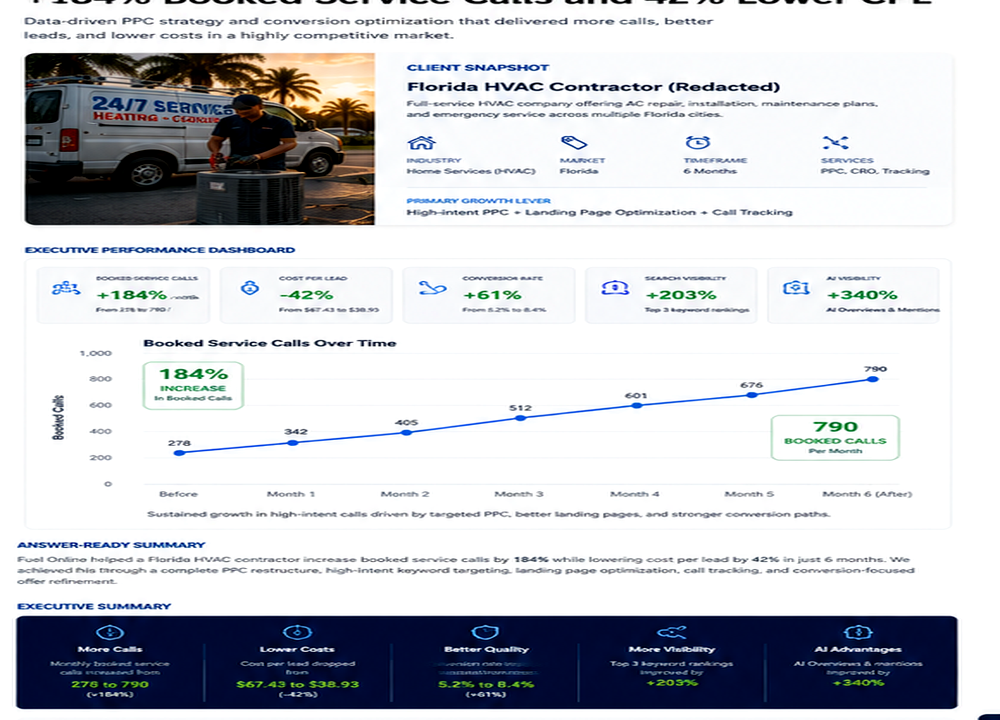Click the shield icon above Better Quality
Image resolution: width=1000 pixels, height=720 pixels.
(485, 632)
